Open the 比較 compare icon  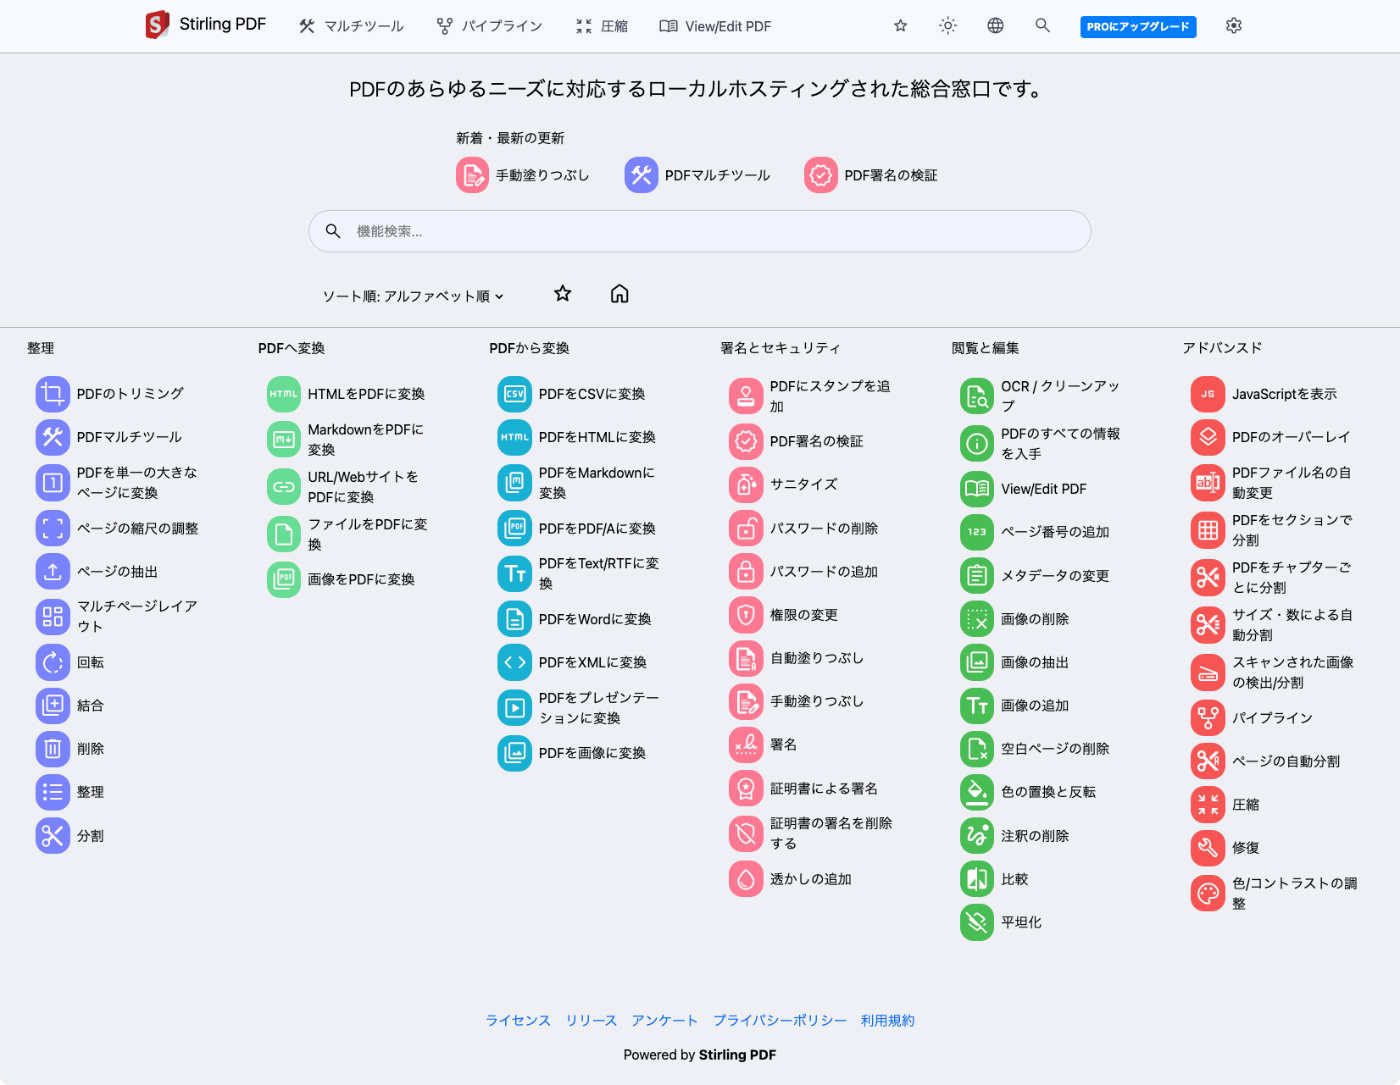977,879
